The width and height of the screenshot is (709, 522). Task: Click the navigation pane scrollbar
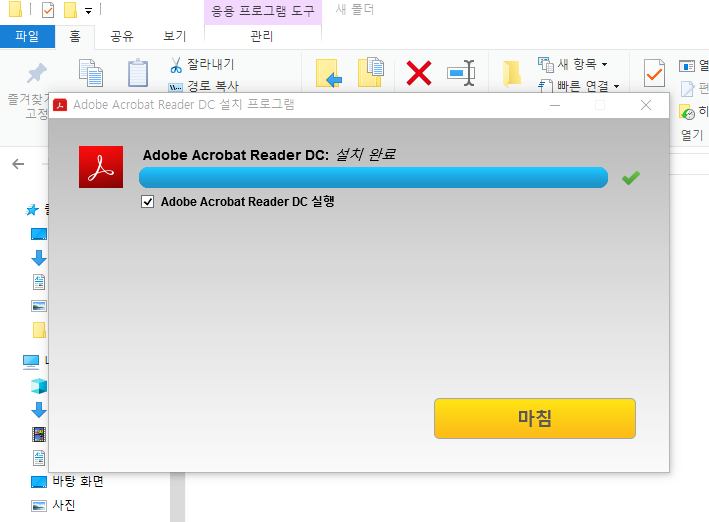[x=178, y=497]
